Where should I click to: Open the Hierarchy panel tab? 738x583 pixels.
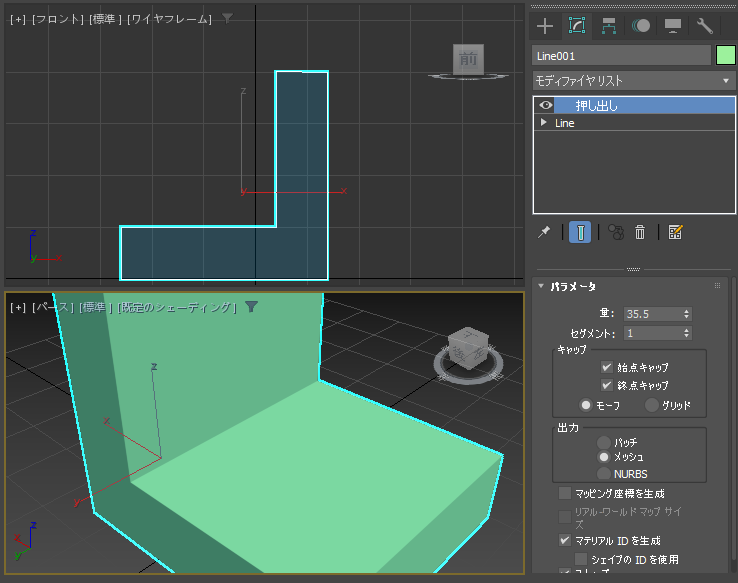point(609,26)
